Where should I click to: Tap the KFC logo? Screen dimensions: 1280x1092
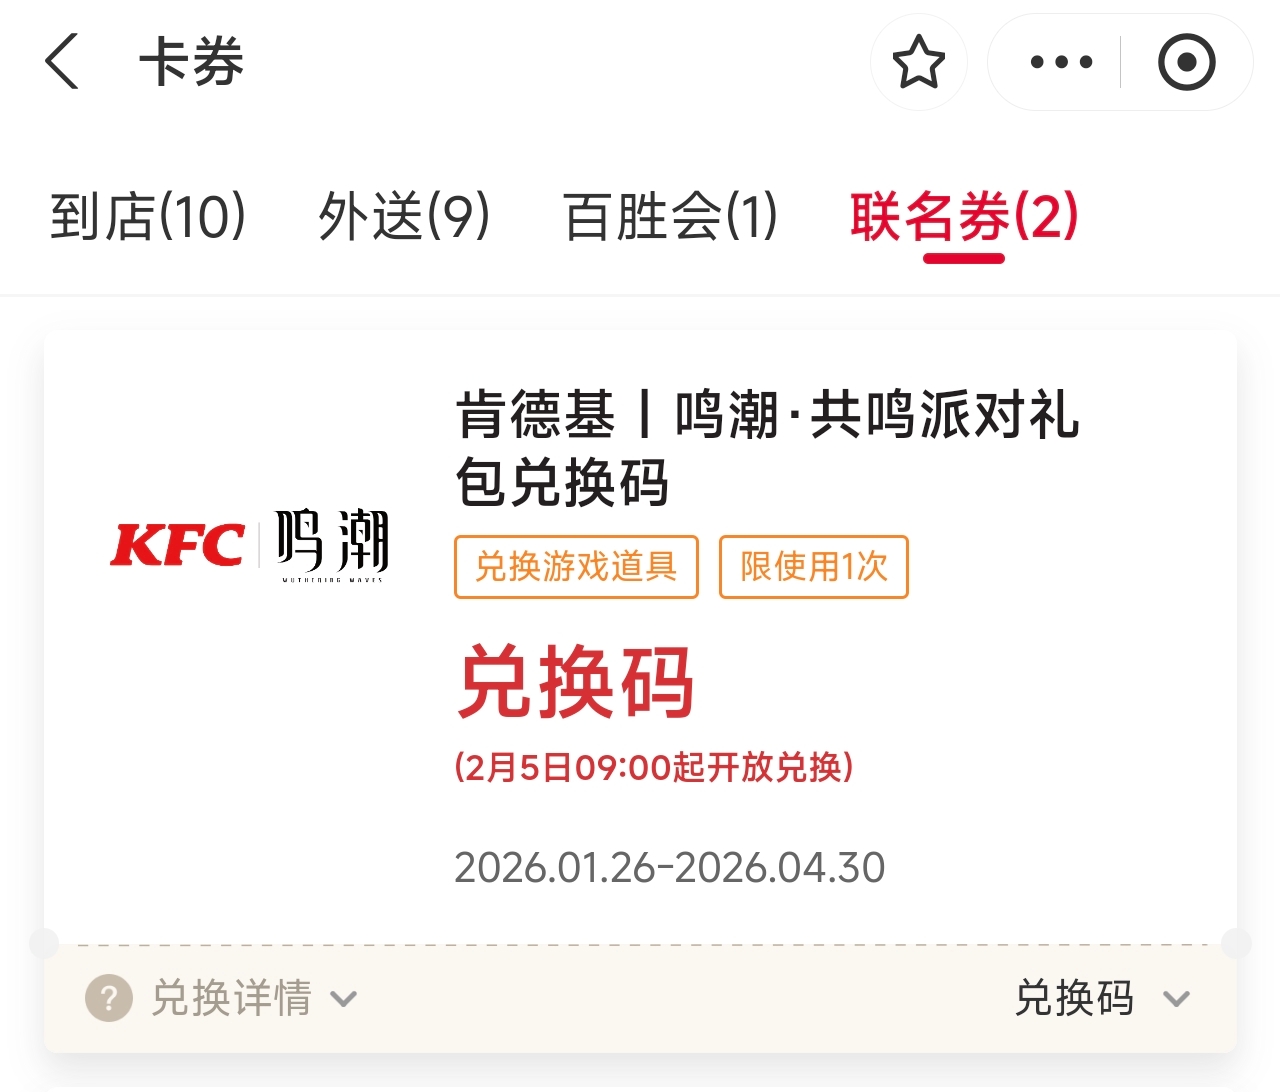pyautogui.click(x=177, y=545)
